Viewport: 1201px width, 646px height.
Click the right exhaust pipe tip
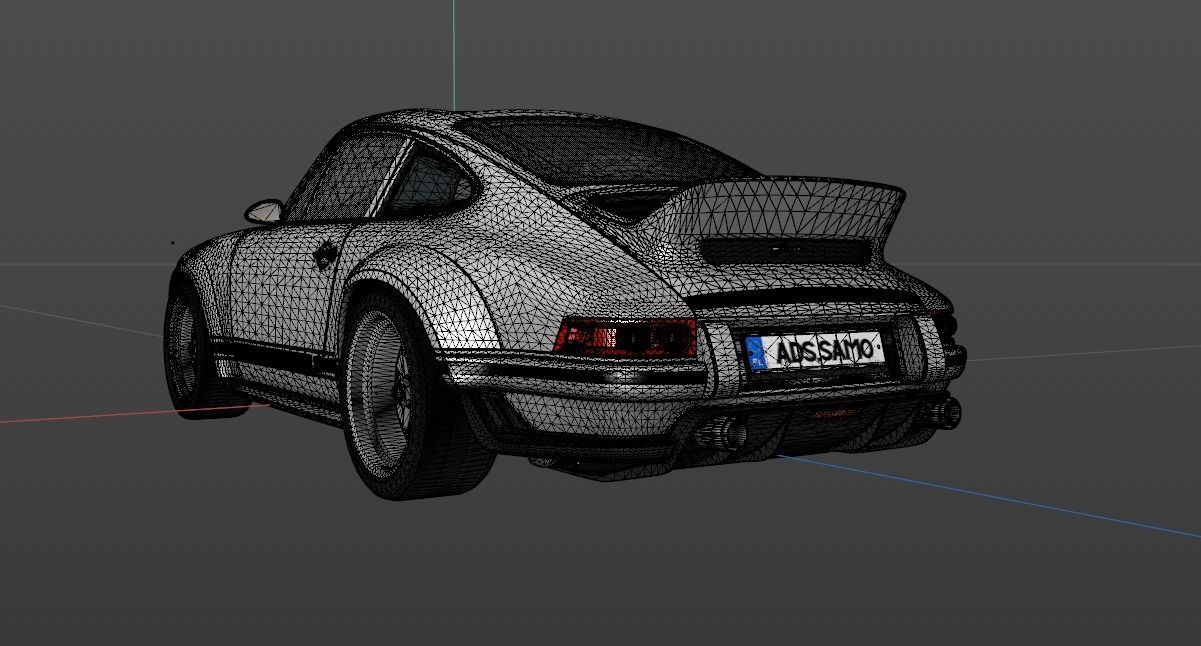click(x=942, y=412)
